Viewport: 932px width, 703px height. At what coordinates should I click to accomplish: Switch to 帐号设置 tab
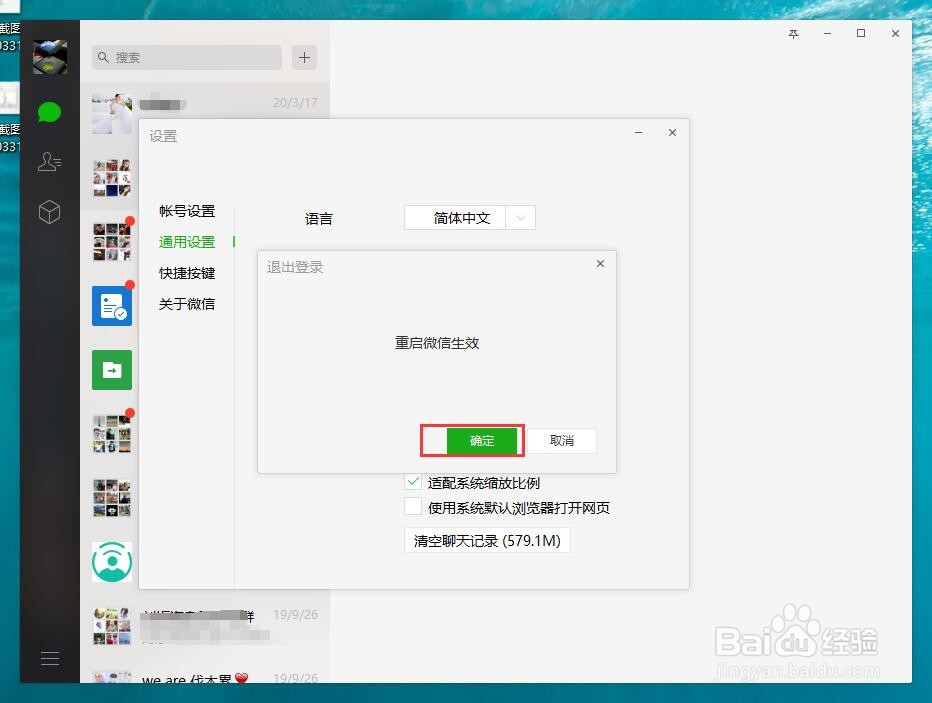point(188,211)
